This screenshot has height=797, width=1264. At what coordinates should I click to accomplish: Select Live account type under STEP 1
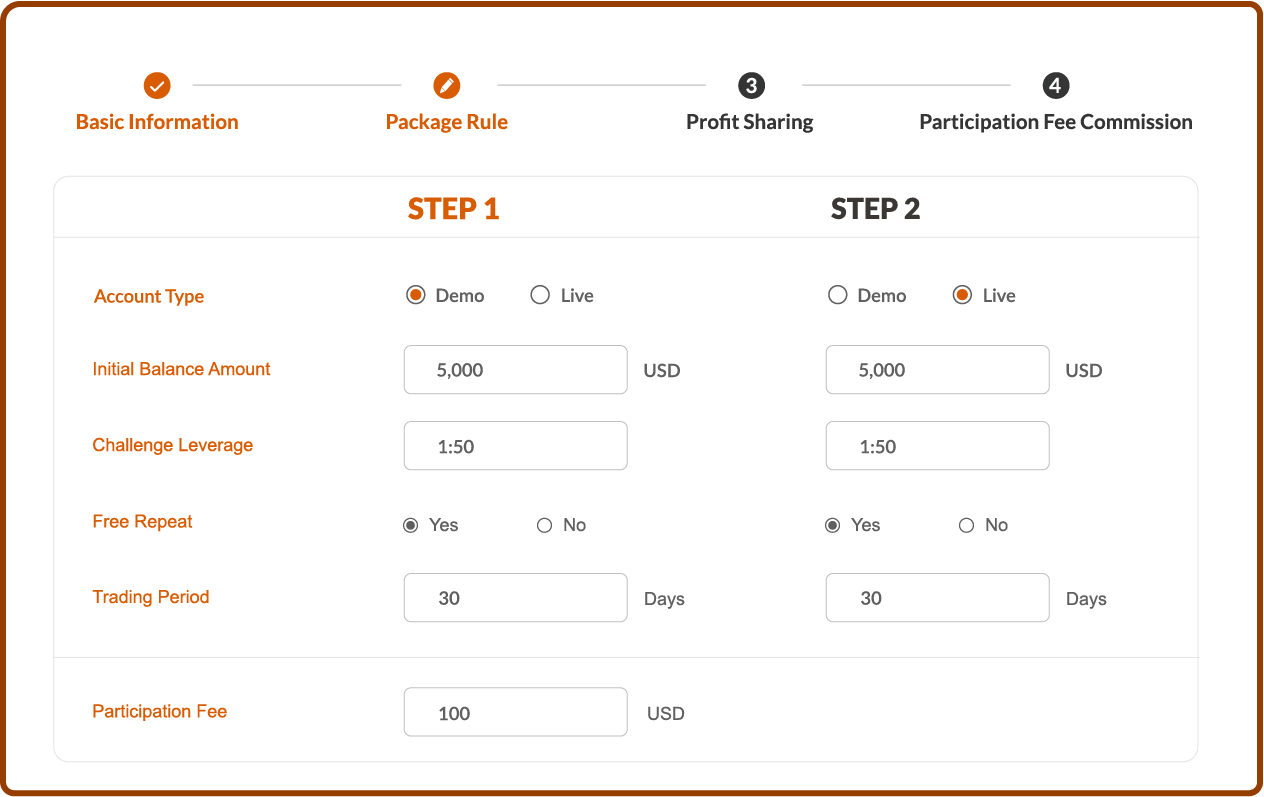click(540, 295)
